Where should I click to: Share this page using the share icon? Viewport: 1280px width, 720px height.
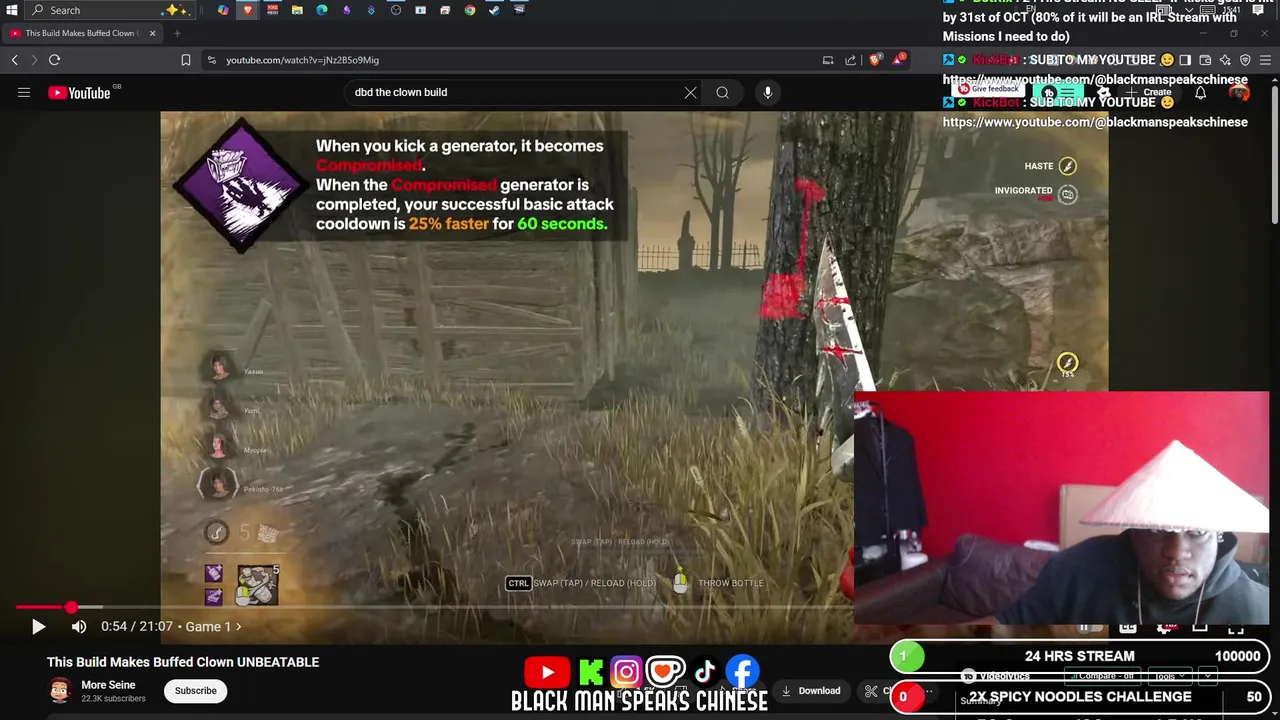coord(850,60)
